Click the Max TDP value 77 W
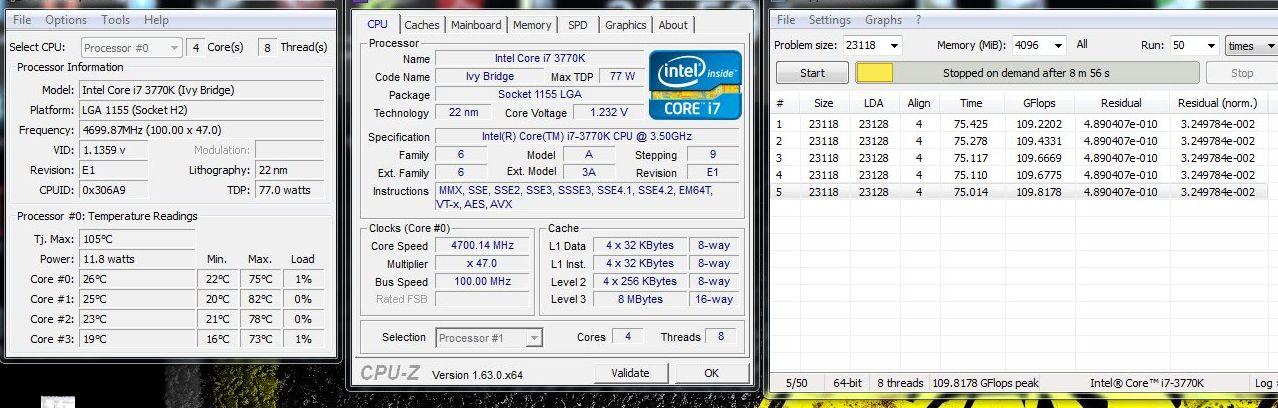Image resolution: width=1278 pixels, height=408 pixels. point(621,77)
